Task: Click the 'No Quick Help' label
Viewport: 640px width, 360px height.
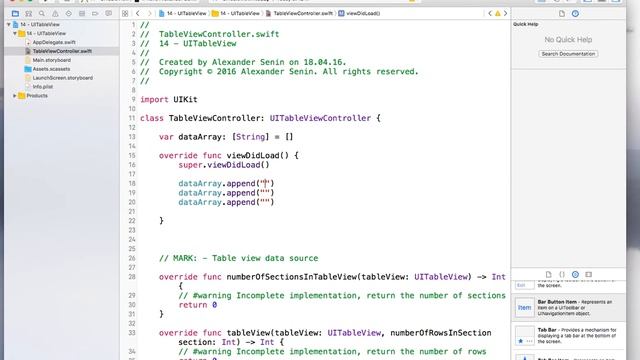Action: pos(568,40)
